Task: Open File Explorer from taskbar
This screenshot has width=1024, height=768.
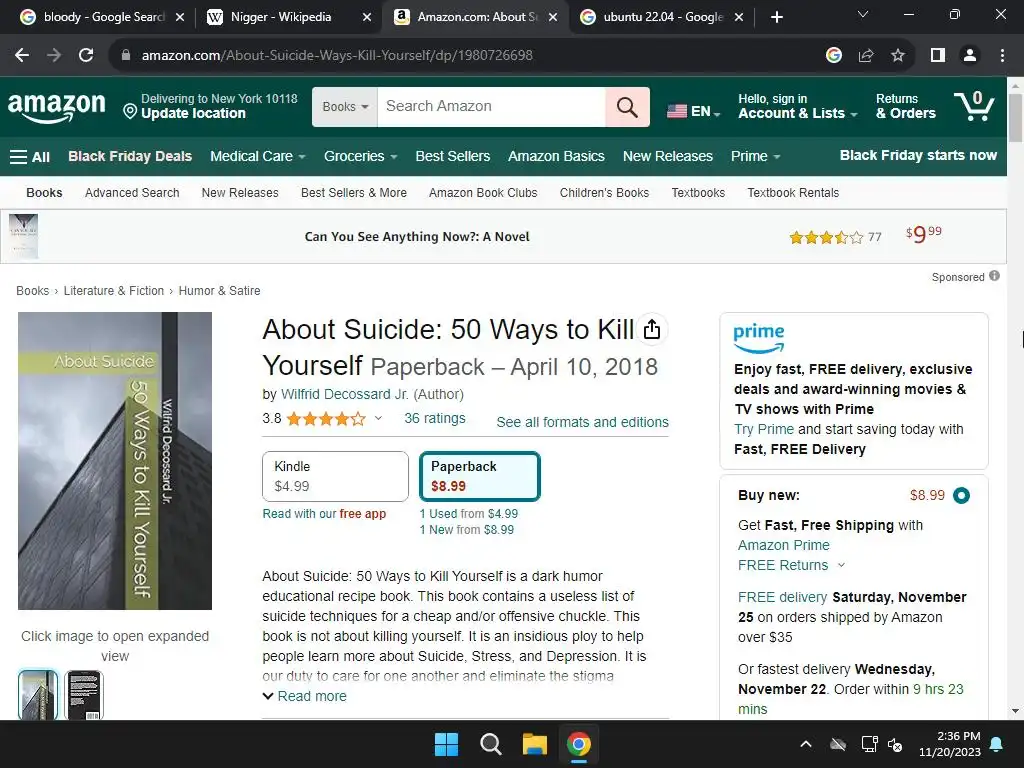Action: [534, 744]
